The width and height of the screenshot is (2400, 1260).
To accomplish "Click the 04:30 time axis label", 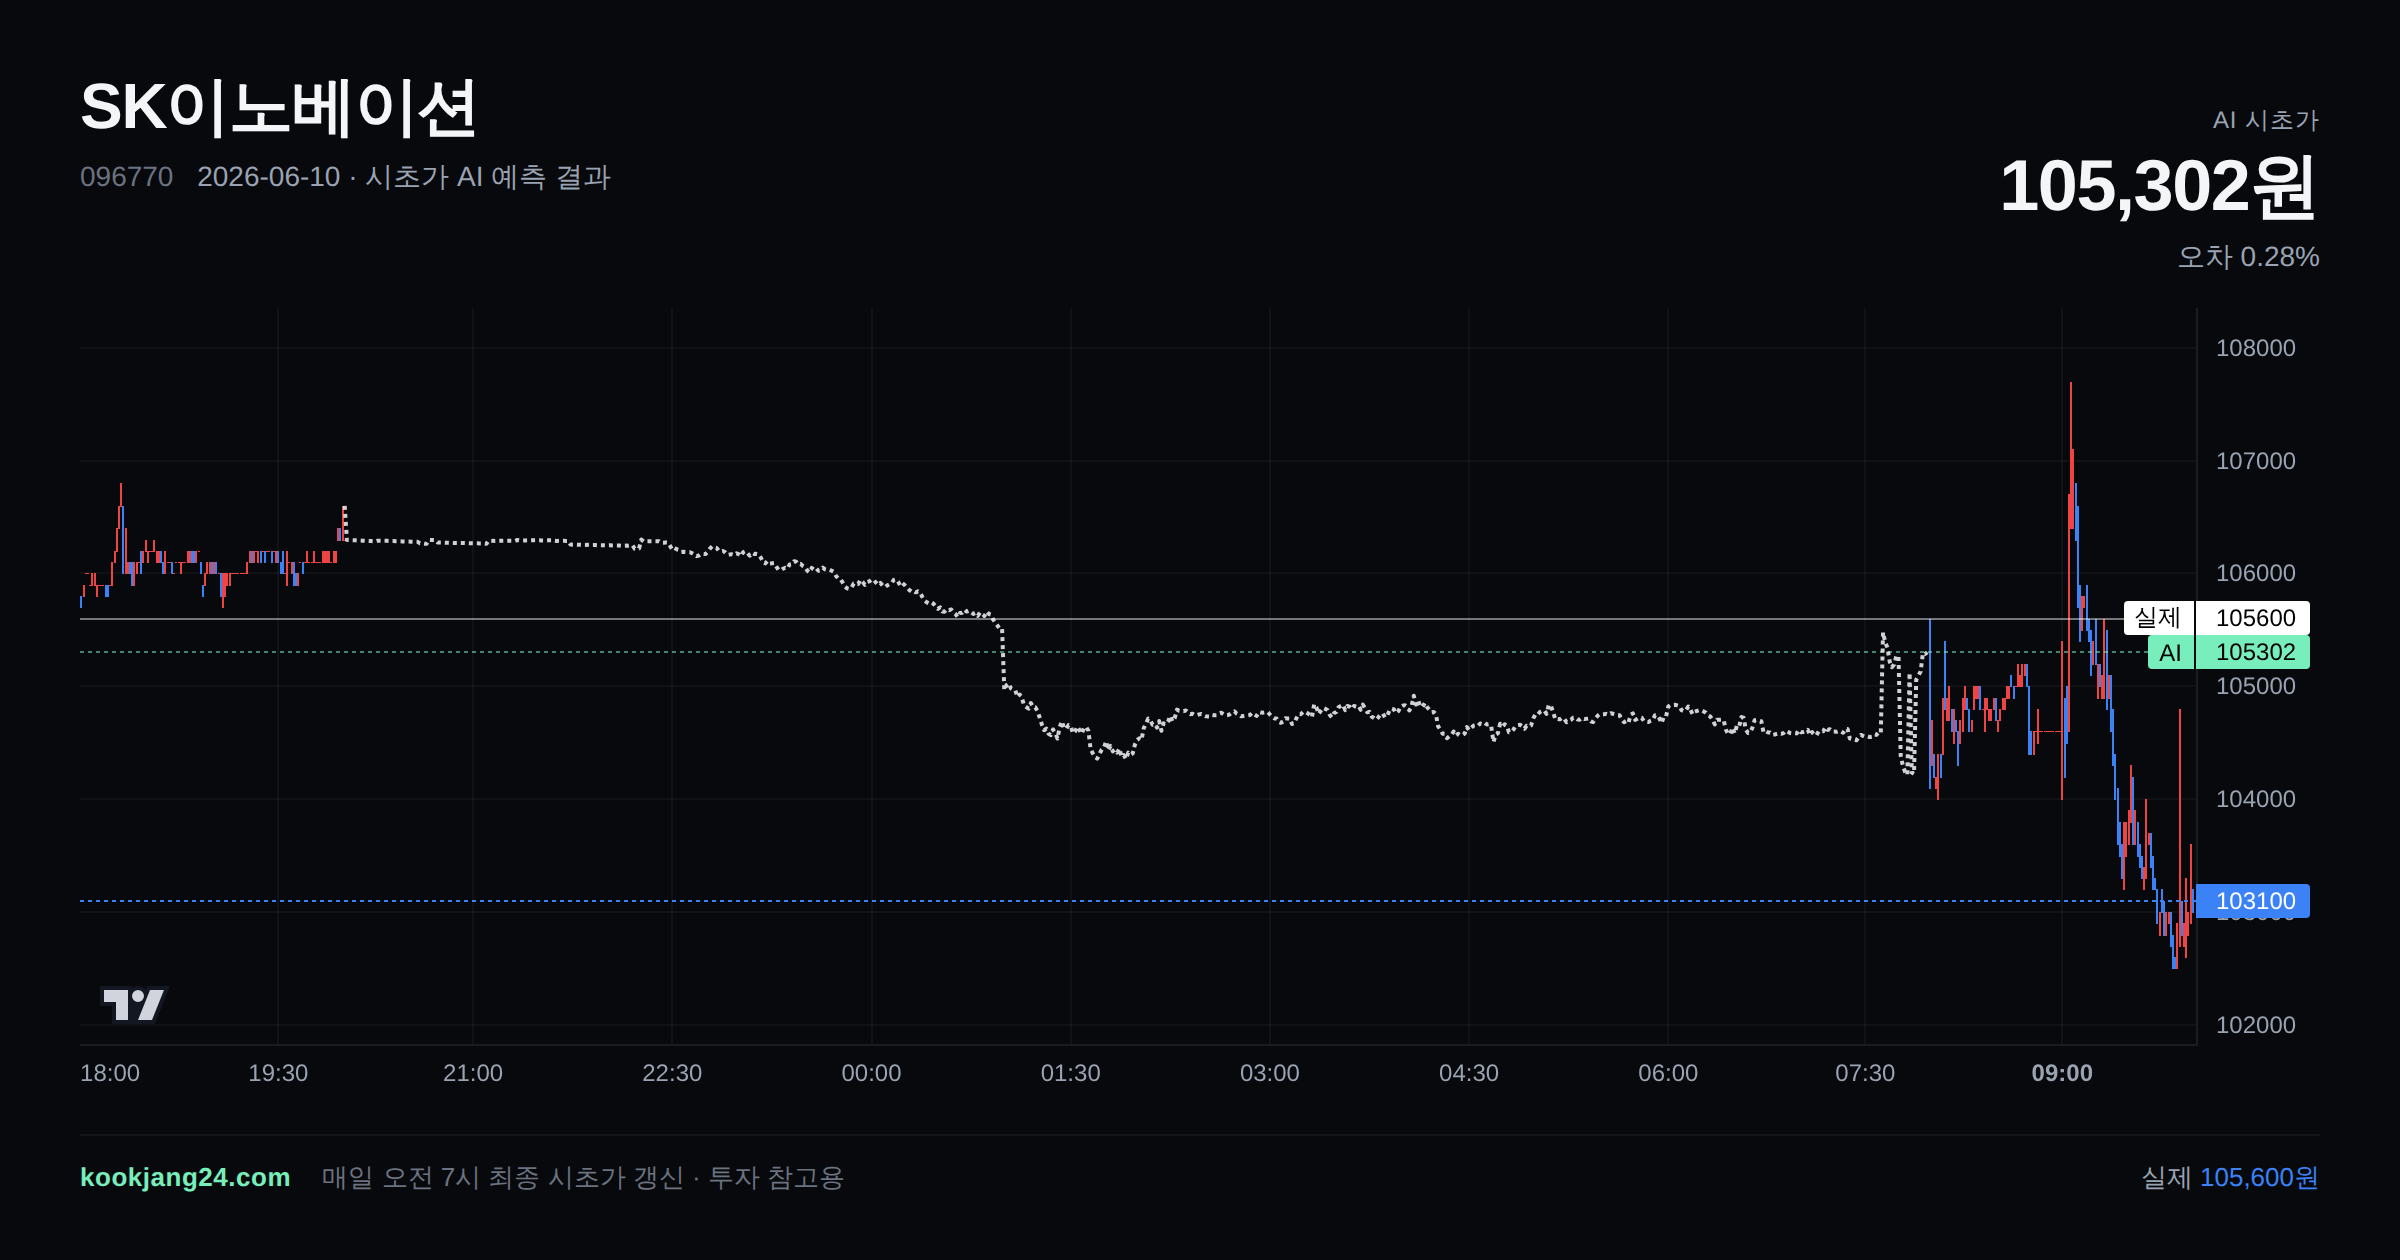I will 1469,1073.
